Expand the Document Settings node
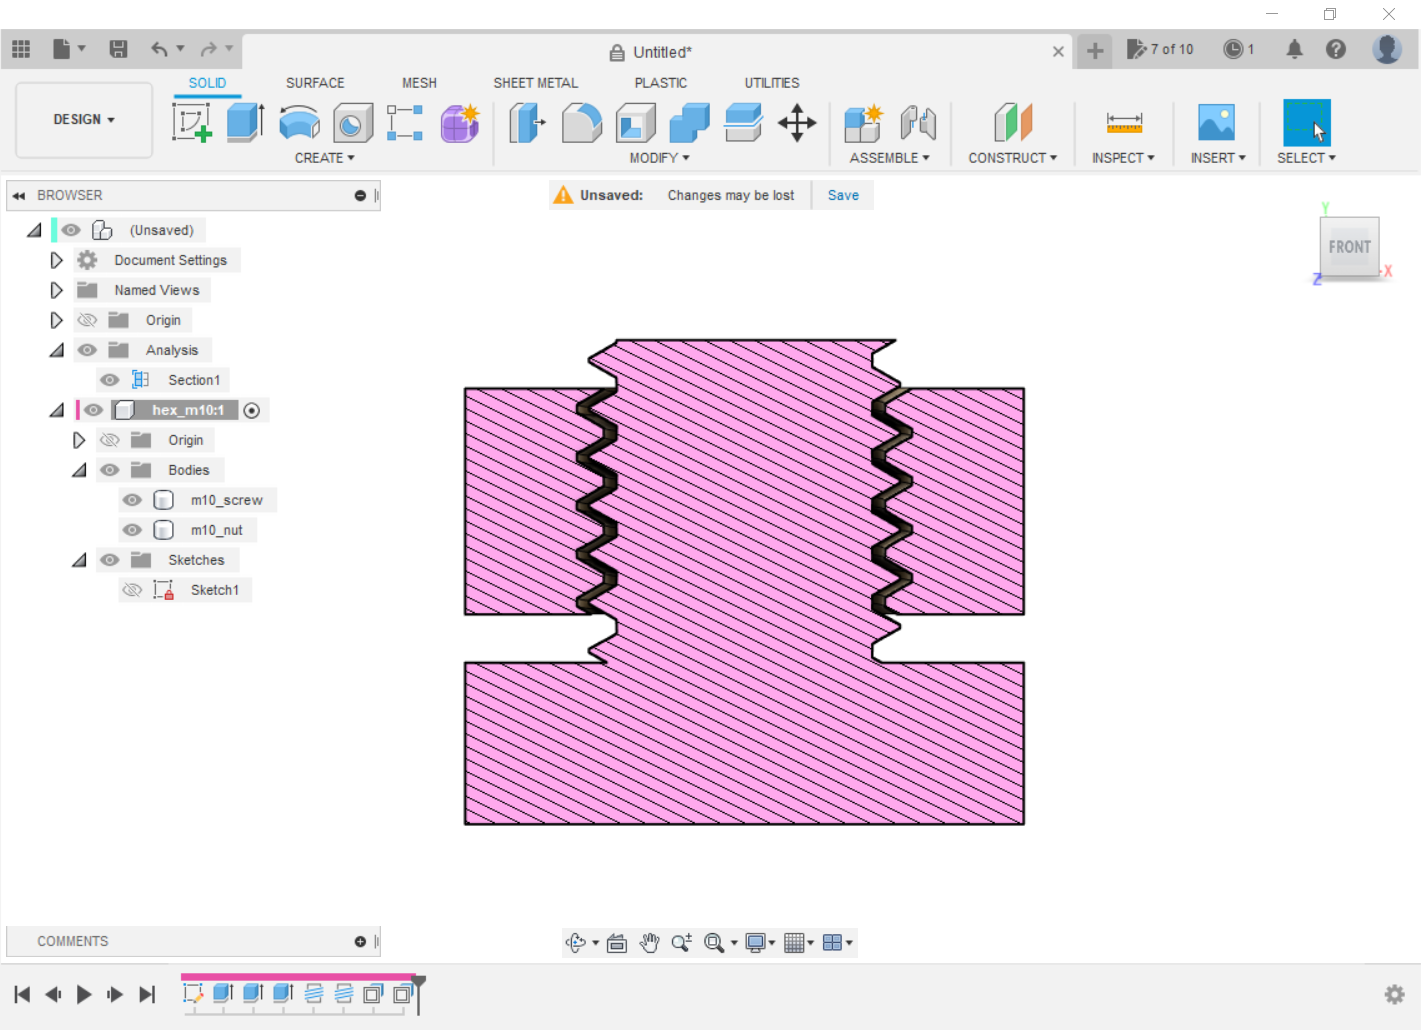Screen dimensions: 1421x1030 click(x=56, y=260)
